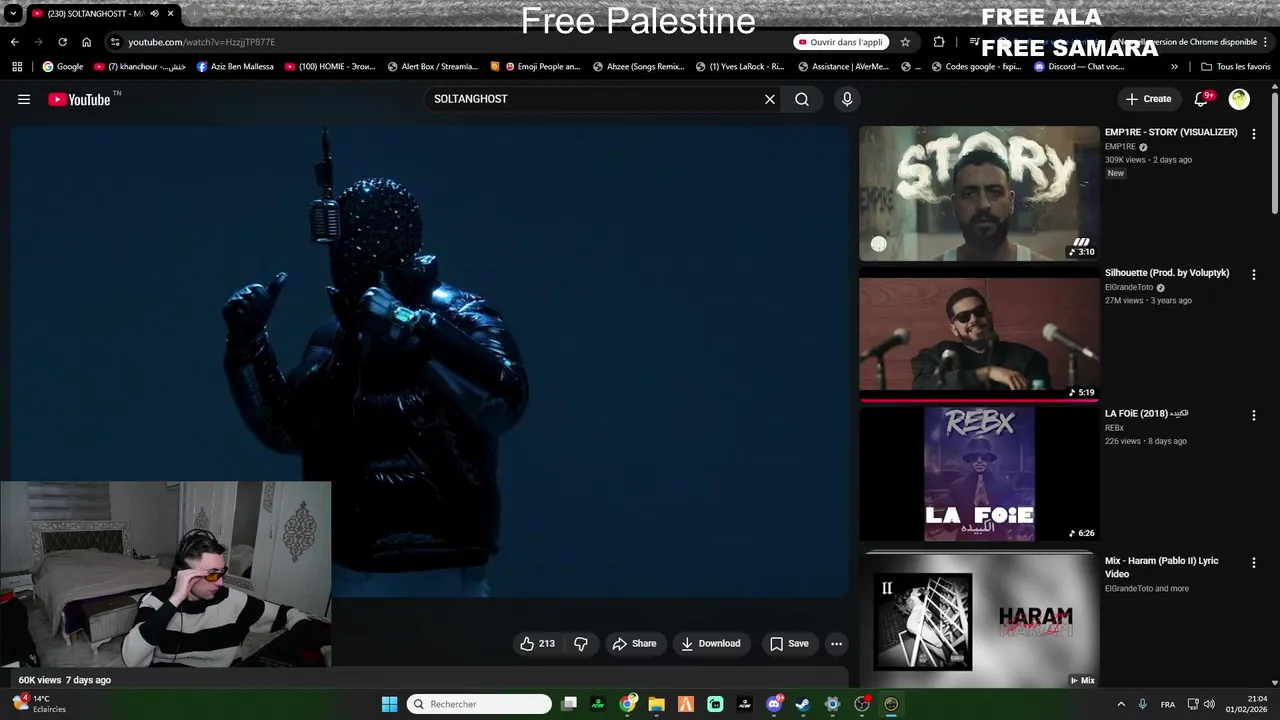The width and height of the screenshot is (1280, 720).
Task: Open the apps grid shortcut icon
Action: click(x=17, y=67)
